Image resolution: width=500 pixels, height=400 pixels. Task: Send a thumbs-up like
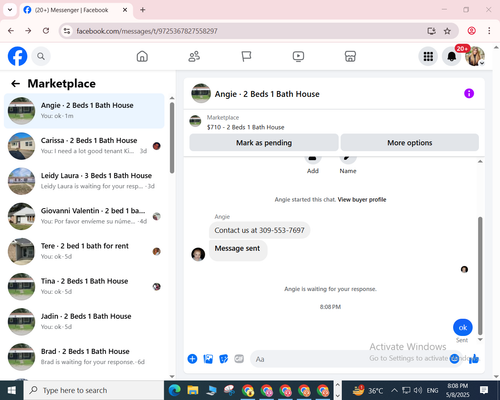click(474, 359)
